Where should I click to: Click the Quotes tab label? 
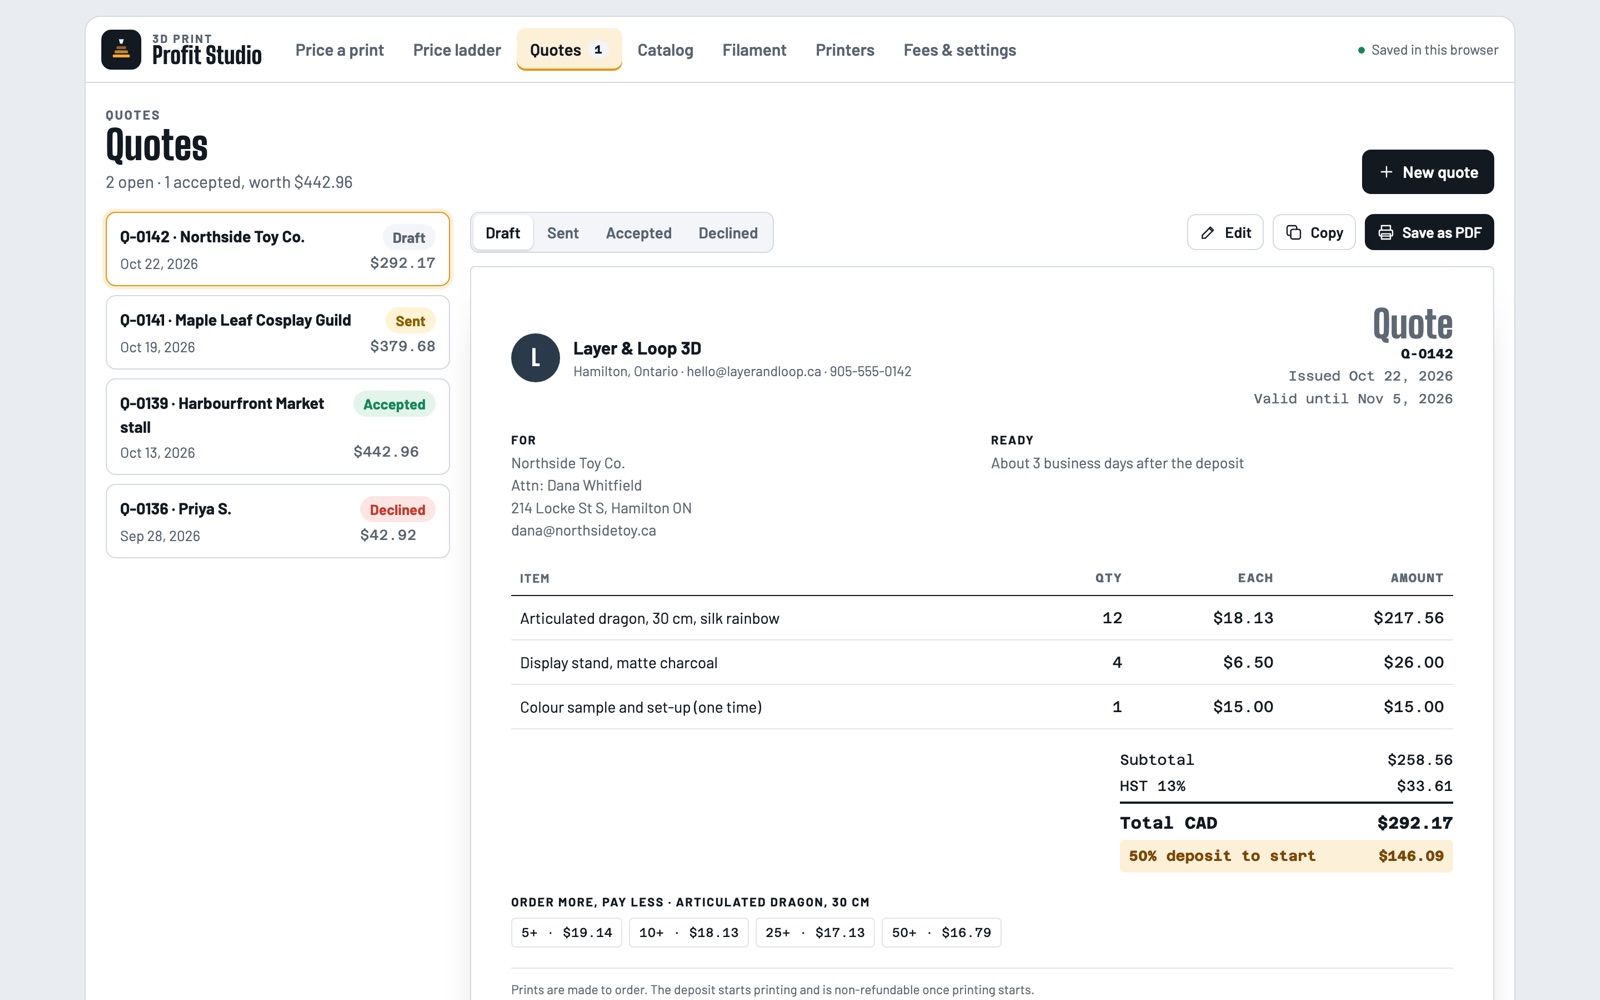[x=555, y=50]
